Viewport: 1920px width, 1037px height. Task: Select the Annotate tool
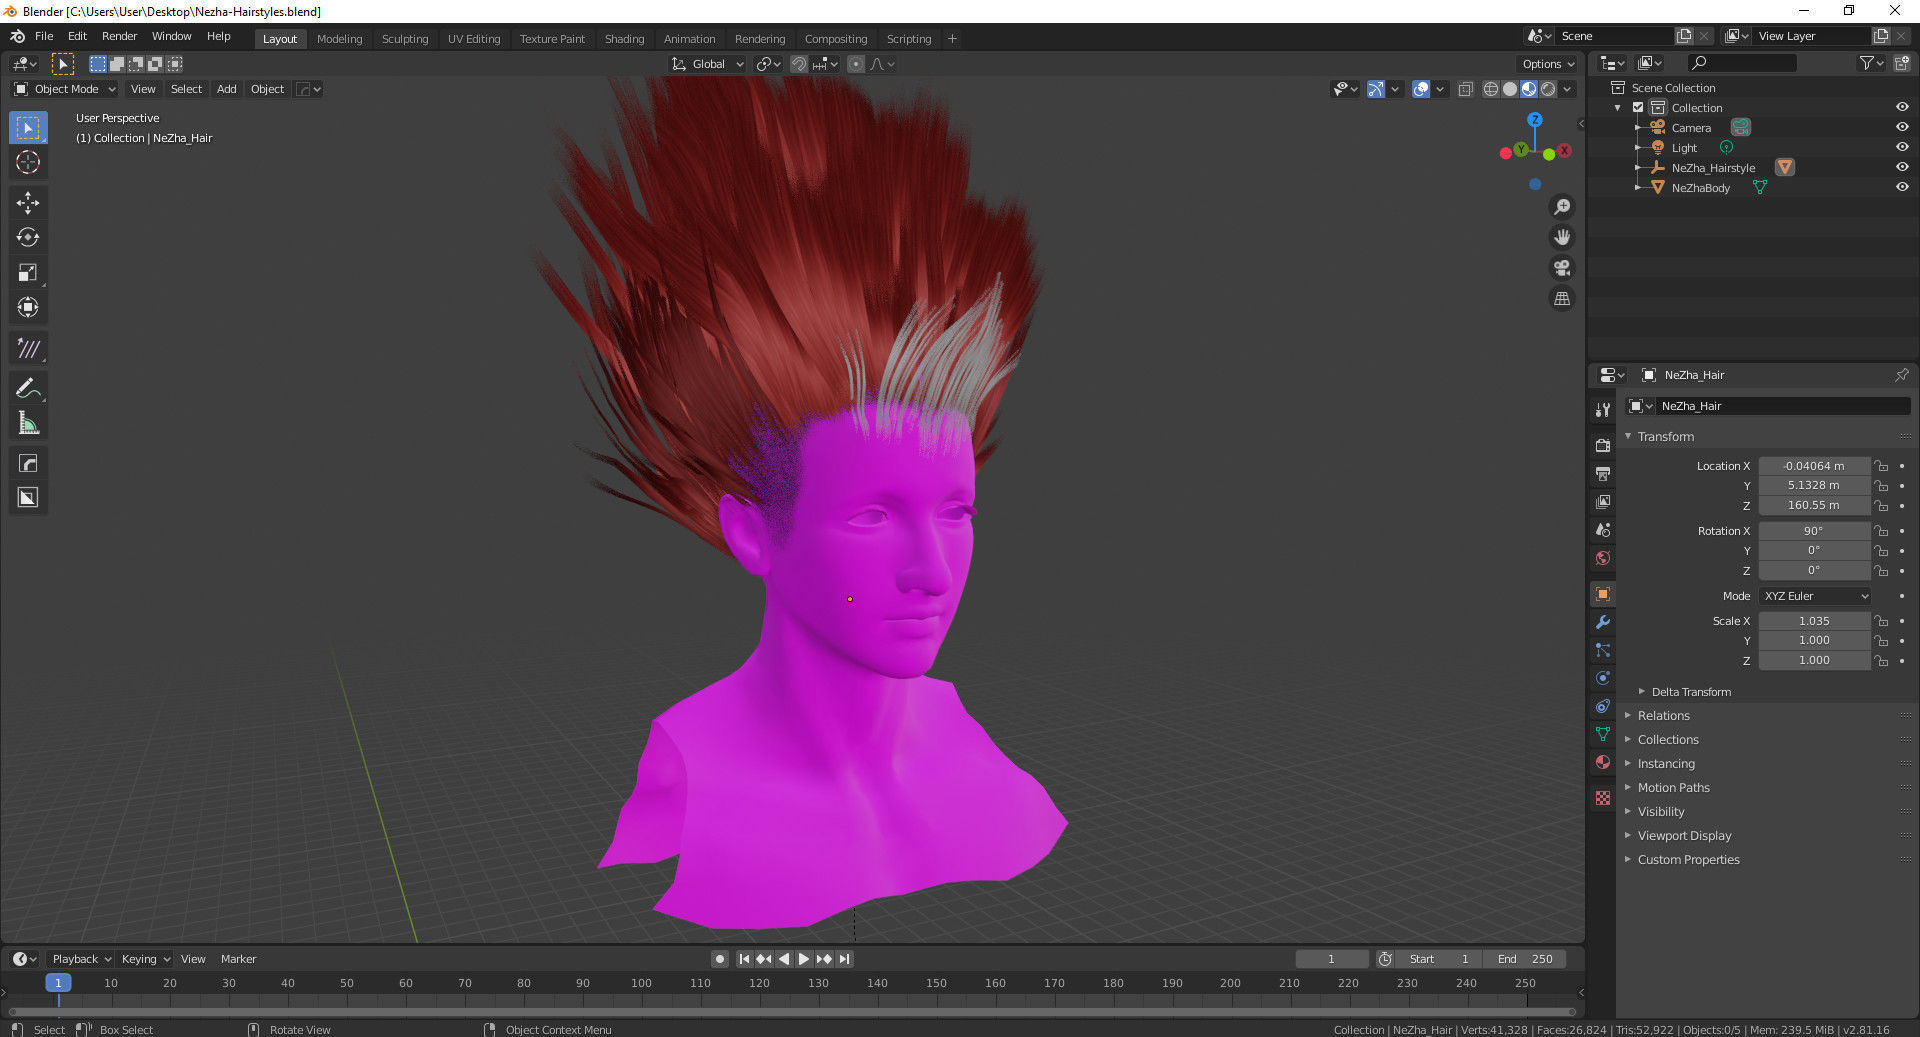(x=28, y=388)
